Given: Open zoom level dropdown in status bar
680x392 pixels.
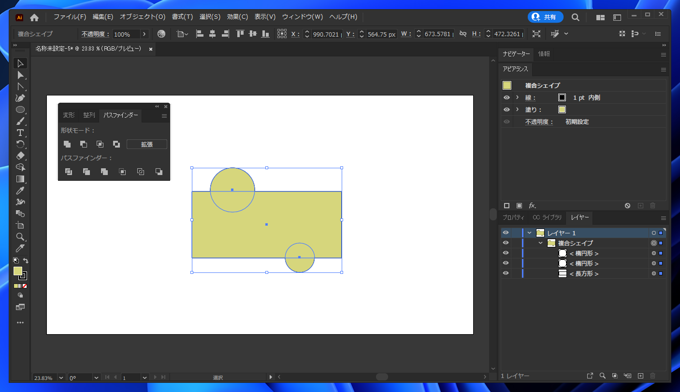Looking at the screenshot, I should (61, 378).
